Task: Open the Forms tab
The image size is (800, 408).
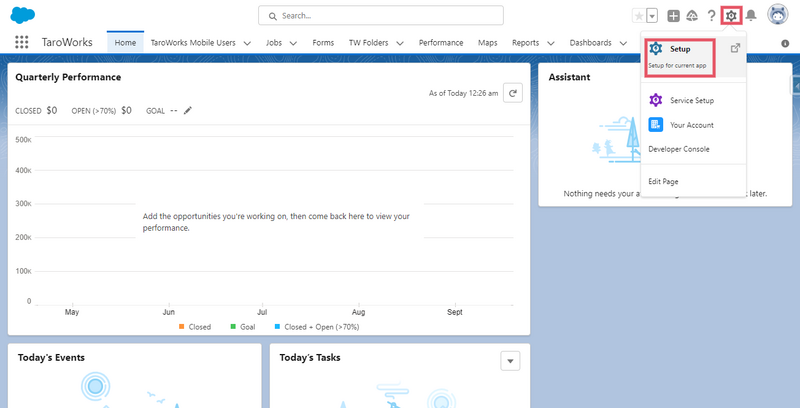Action: (x=323, y=43)
